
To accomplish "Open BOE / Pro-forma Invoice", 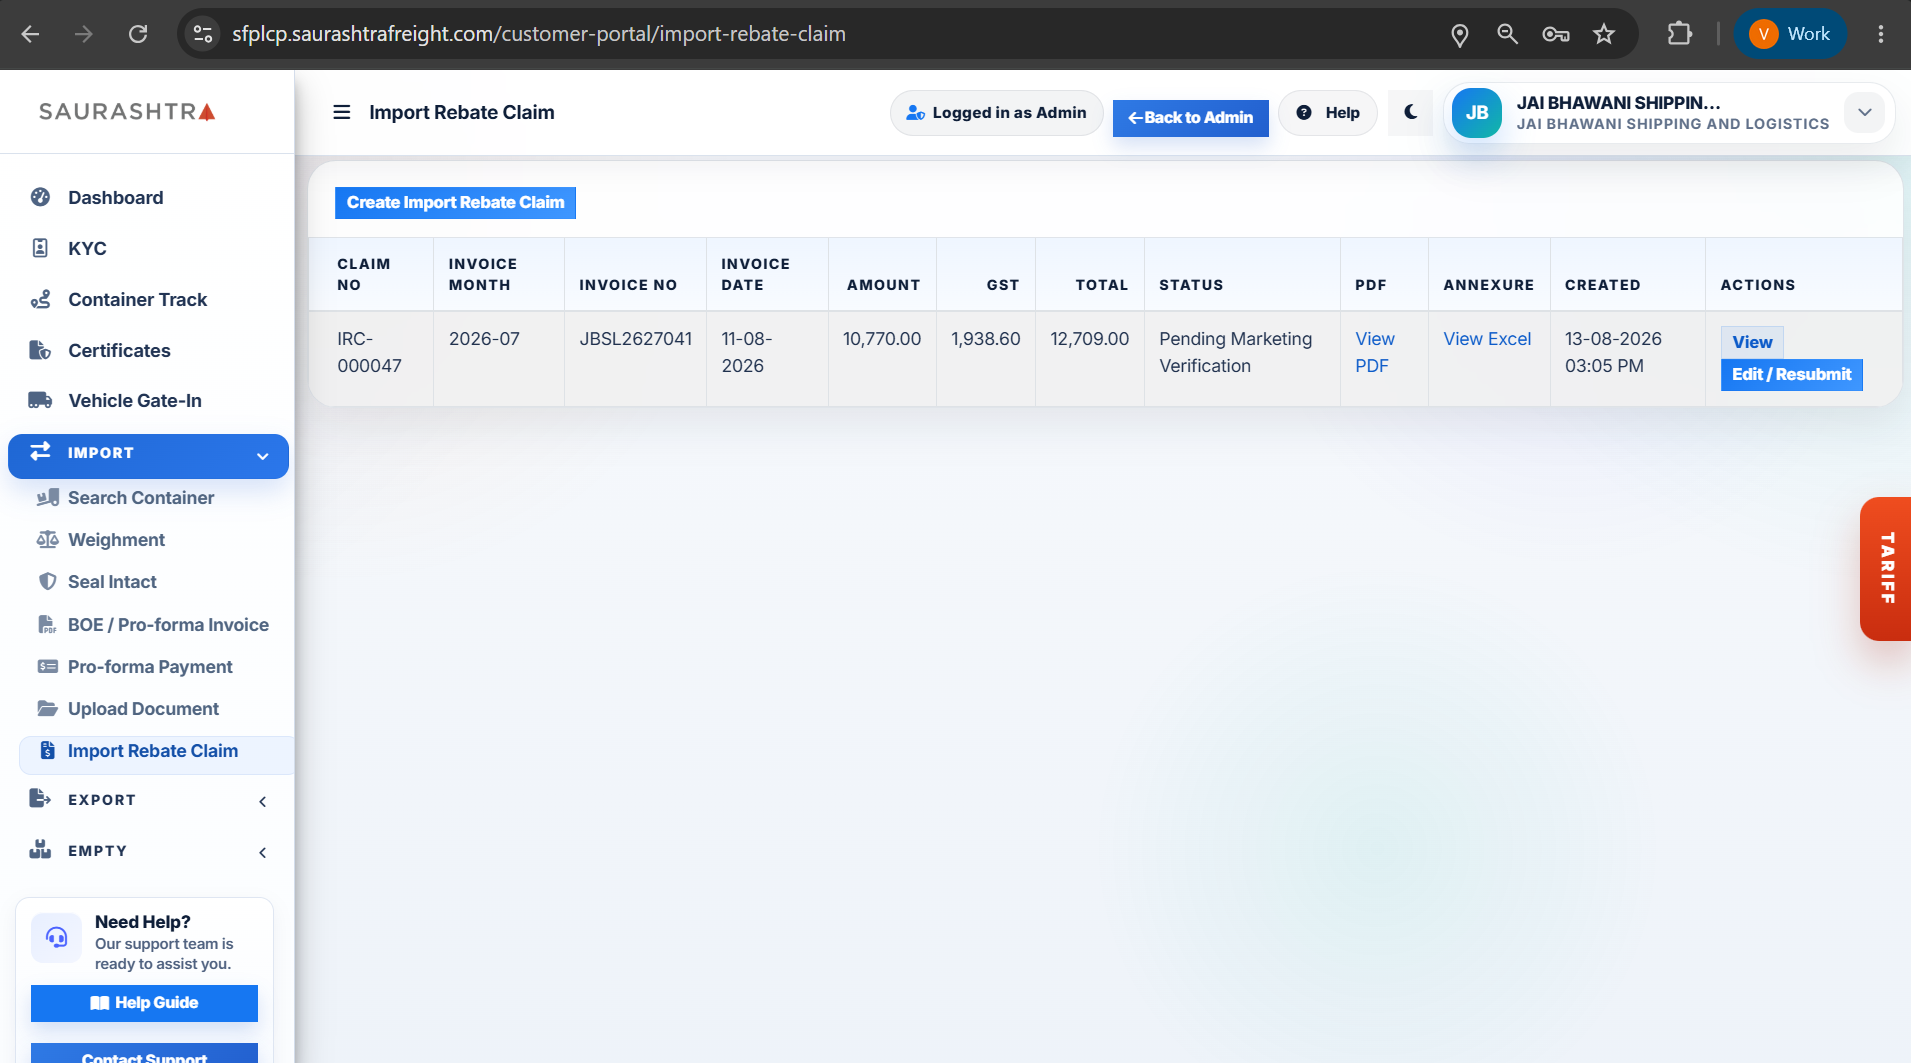I will (x=168, y=625).
